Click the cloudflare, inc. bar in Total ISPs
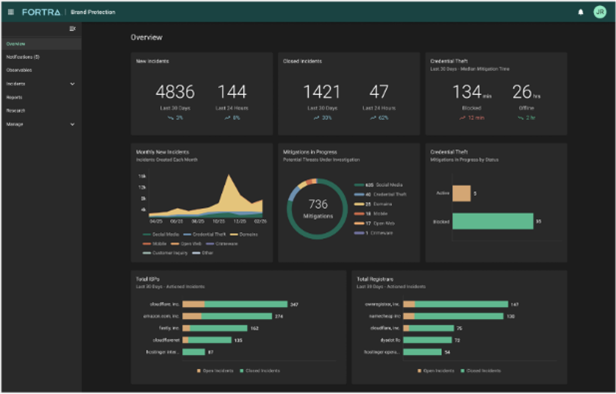This screenshot has height=394, width=616. click(235, 304)
